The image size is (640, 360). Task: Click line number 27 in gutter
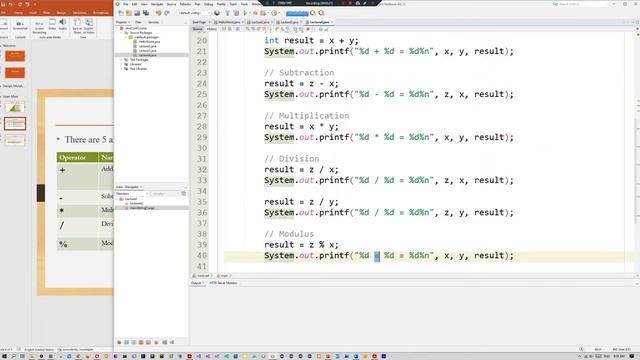pyautogui.click(x=202, y=116)
